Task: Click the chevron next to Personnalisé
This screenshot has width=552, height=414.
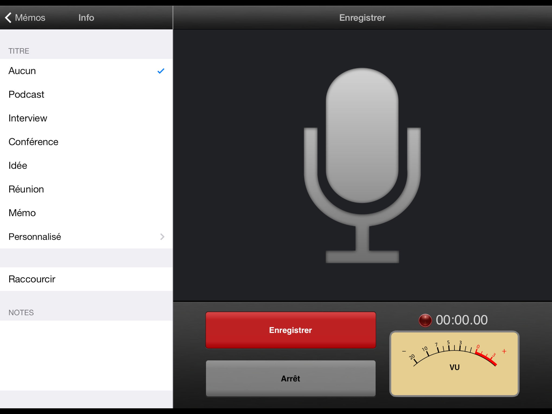Action: [x=162, y=237]
